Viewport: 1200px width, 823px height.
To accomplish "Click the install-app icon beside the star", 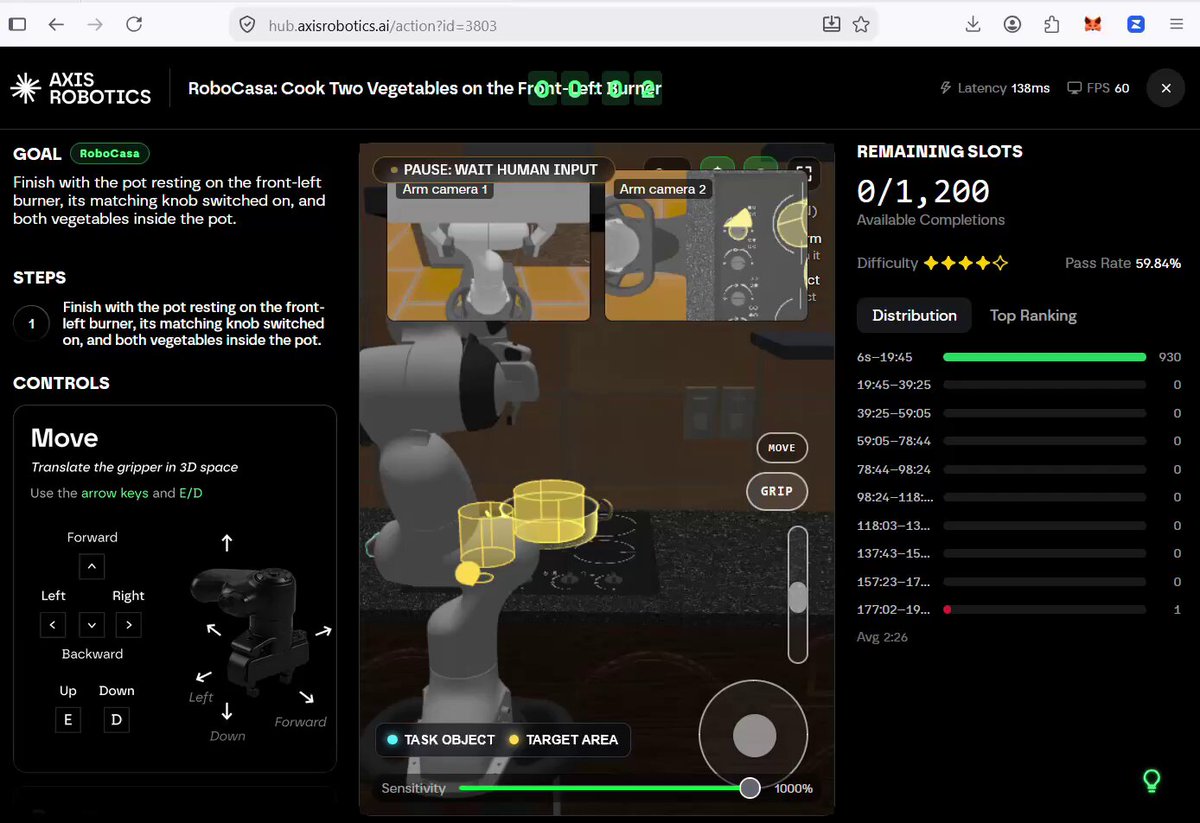I will 831,25.
